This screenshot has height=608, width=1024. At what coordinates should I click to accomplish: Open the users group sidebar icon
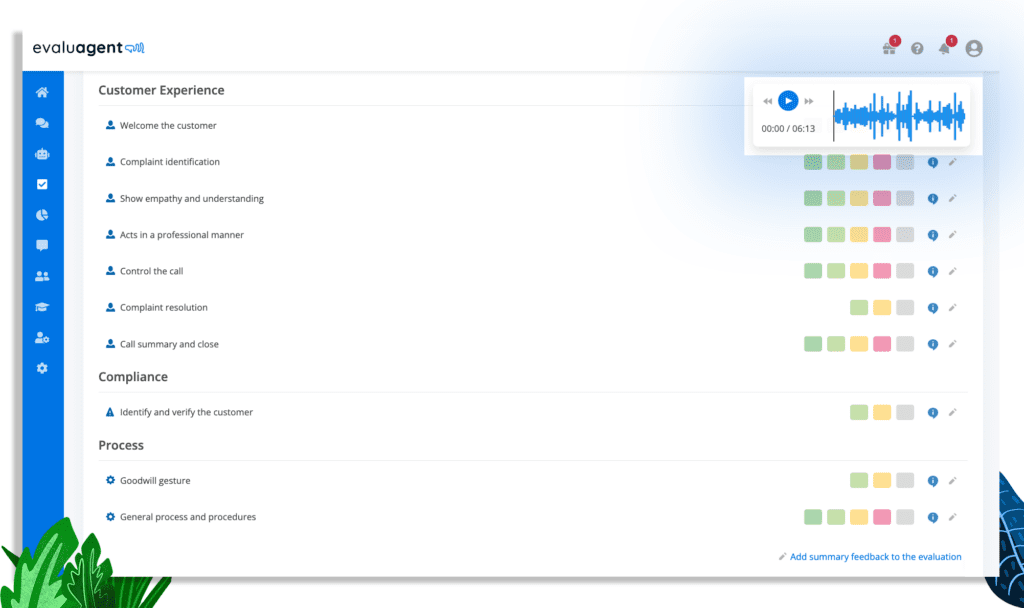[x=42, y=276]
